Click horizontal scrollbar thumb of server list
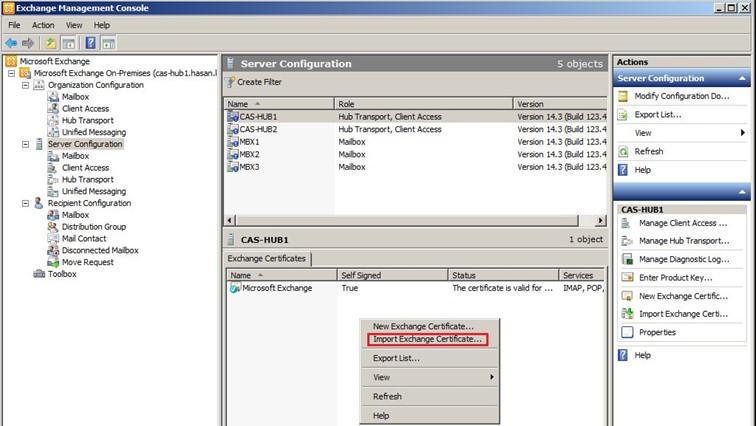This screenshot has width=756, height=426. (406, 220)
